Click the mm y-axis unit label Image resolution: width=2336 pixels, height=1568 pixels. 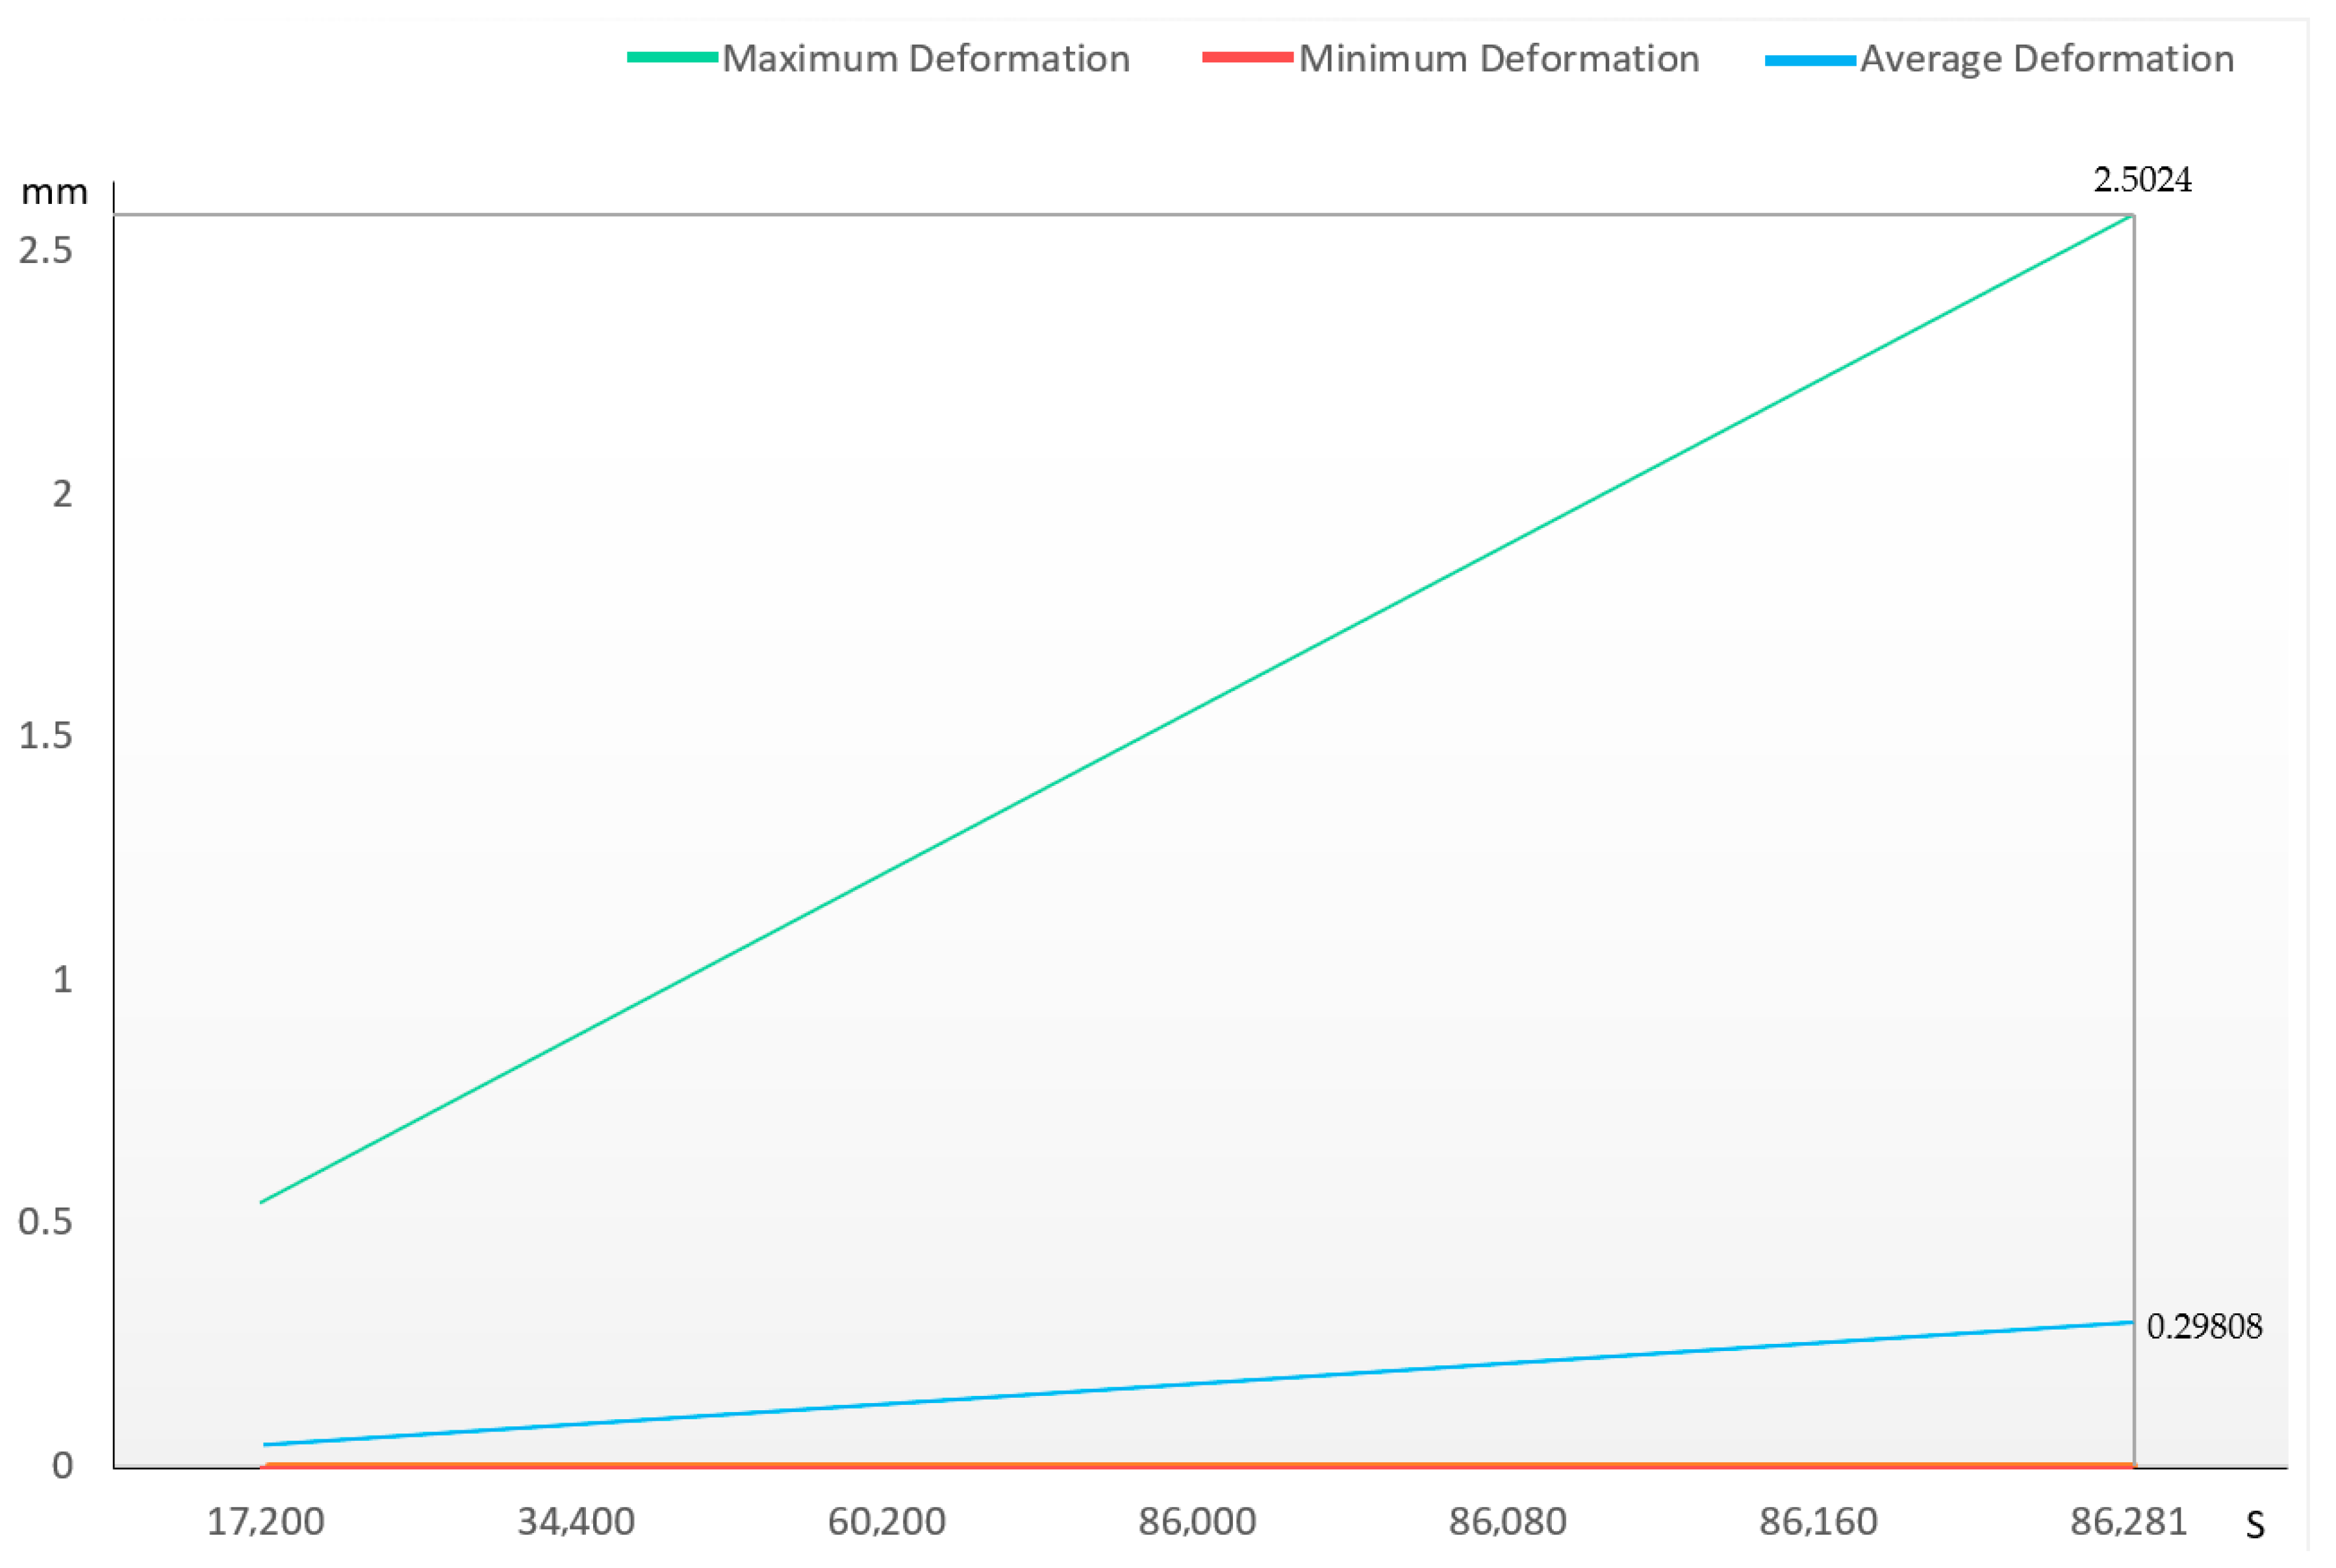[54, 192]
